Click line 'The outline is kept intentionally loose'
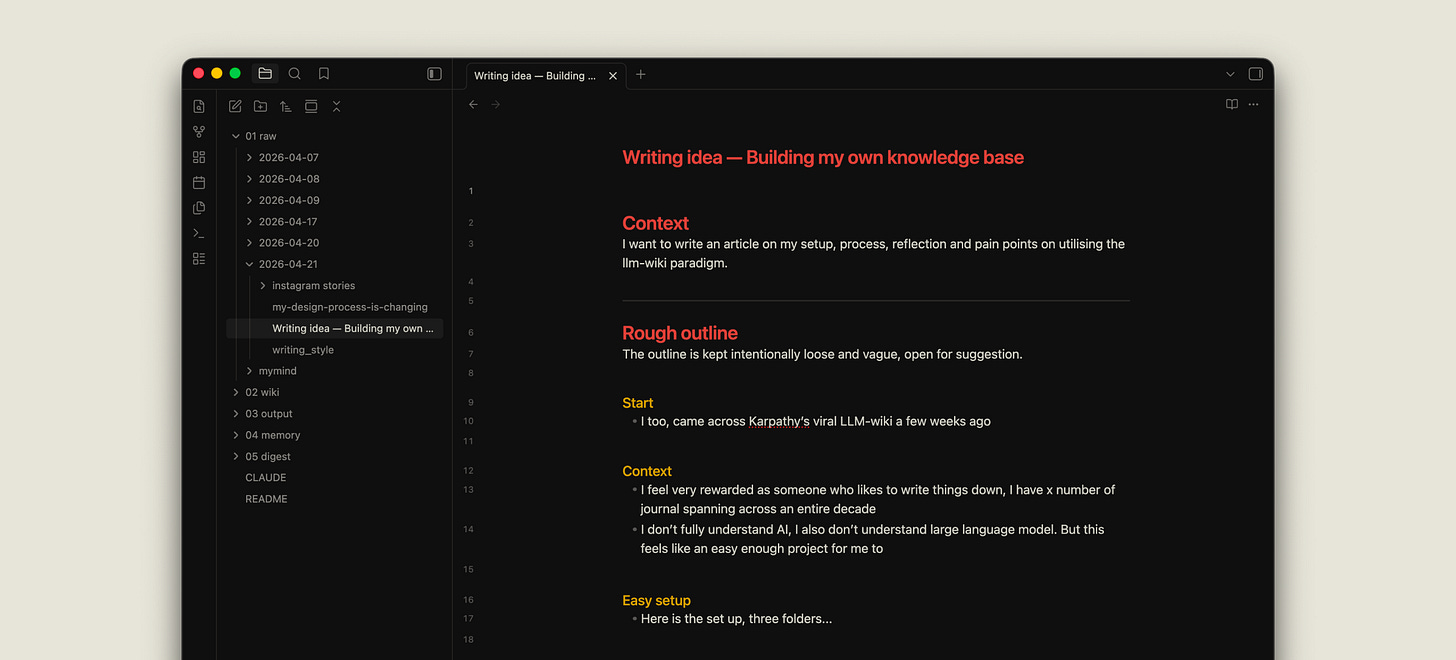The image size is (1456, 660). [822, 354]
